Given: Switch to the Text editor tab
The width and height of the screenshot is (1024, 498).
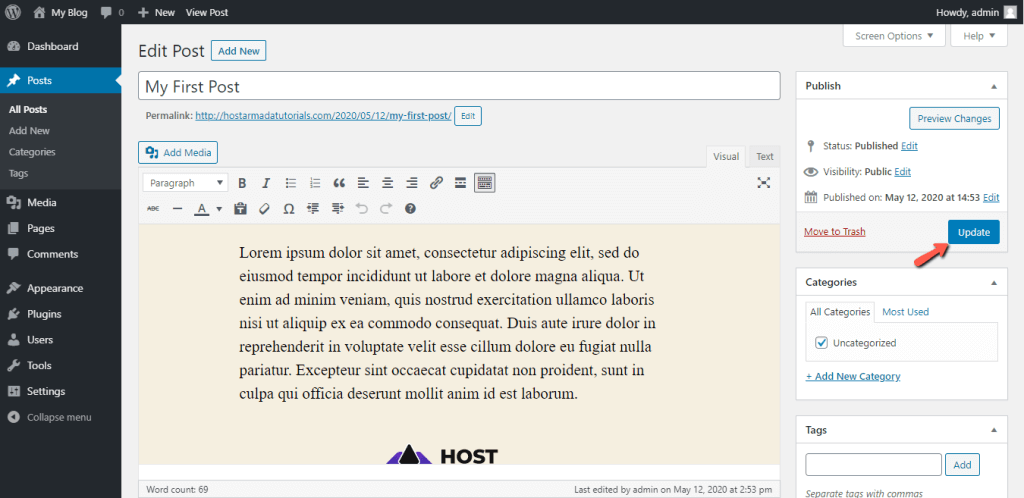Looking at the screenshot, I should click(765, 157).
